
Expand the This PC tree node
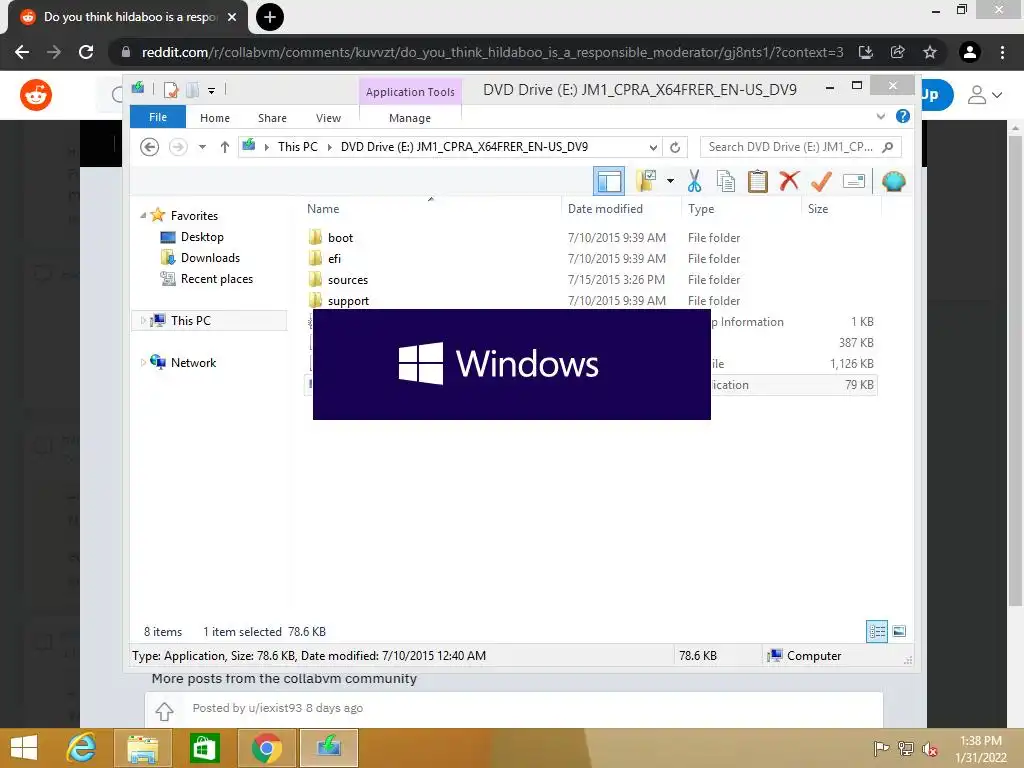point(143,320)
